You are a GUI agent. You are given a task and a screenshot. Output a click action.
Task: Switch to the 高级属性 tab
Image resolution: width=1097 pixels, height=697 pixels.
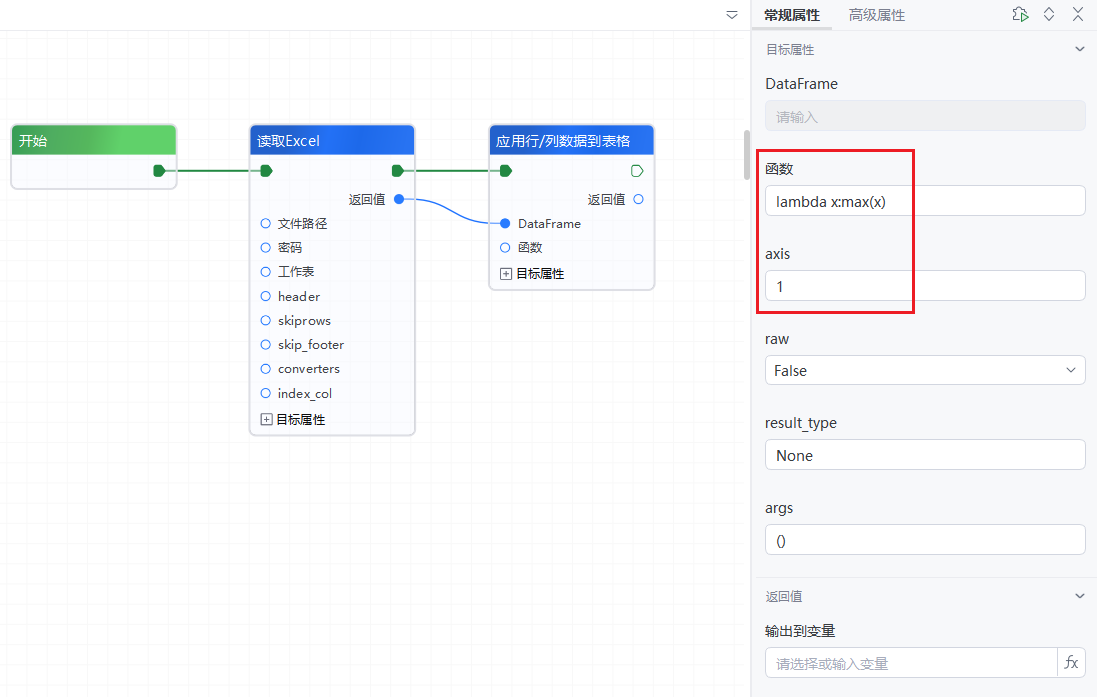click(876, 15)
